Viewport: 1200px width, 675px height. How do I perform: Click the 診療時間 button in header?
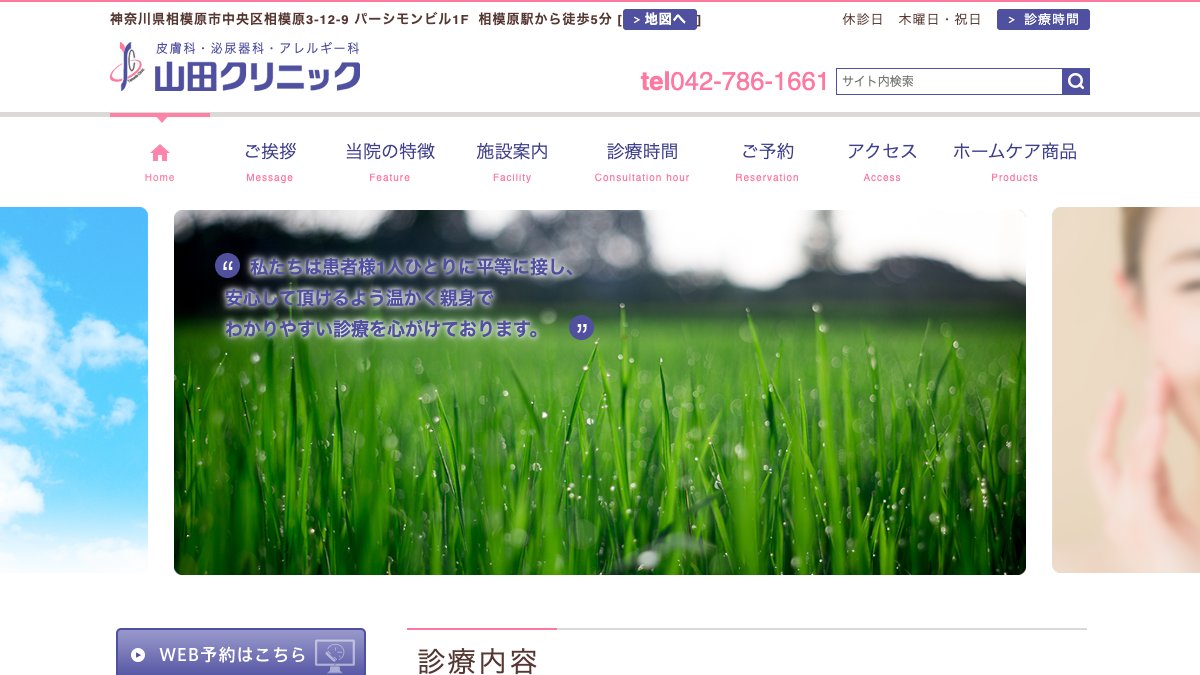point(1043,19)
